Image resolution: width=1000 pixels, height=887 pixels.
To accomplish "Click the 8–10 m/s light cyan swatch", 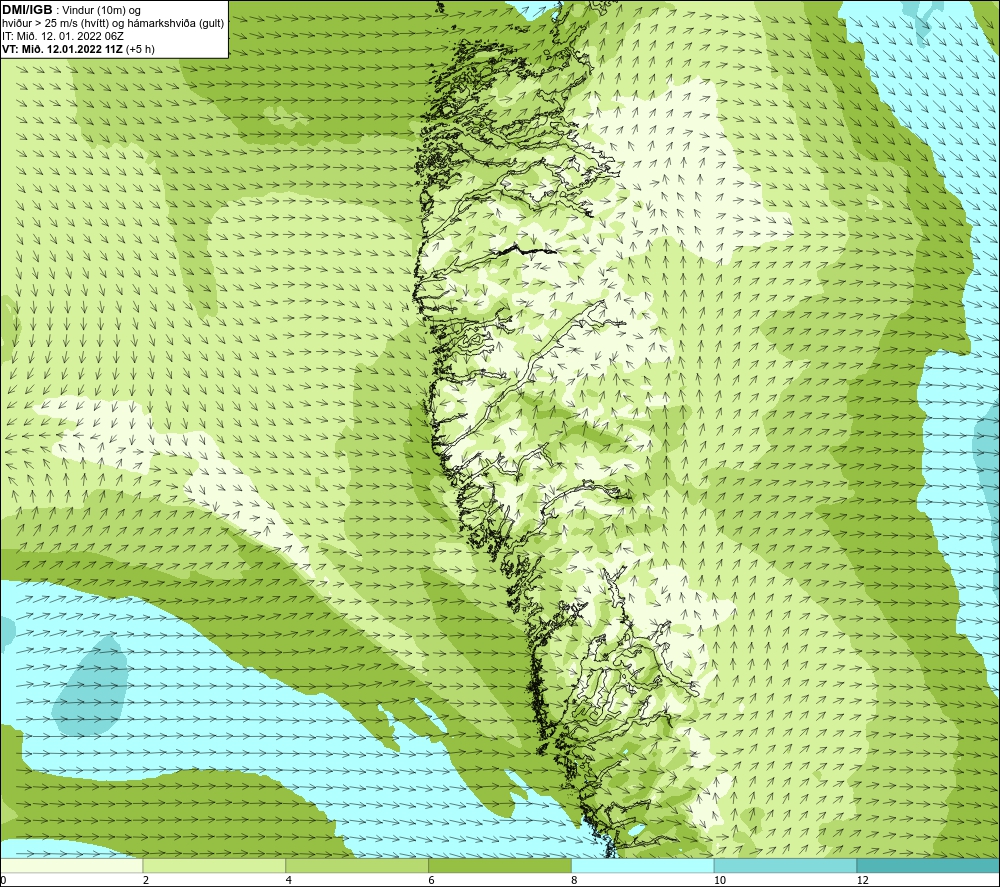I will click(643, 865).
